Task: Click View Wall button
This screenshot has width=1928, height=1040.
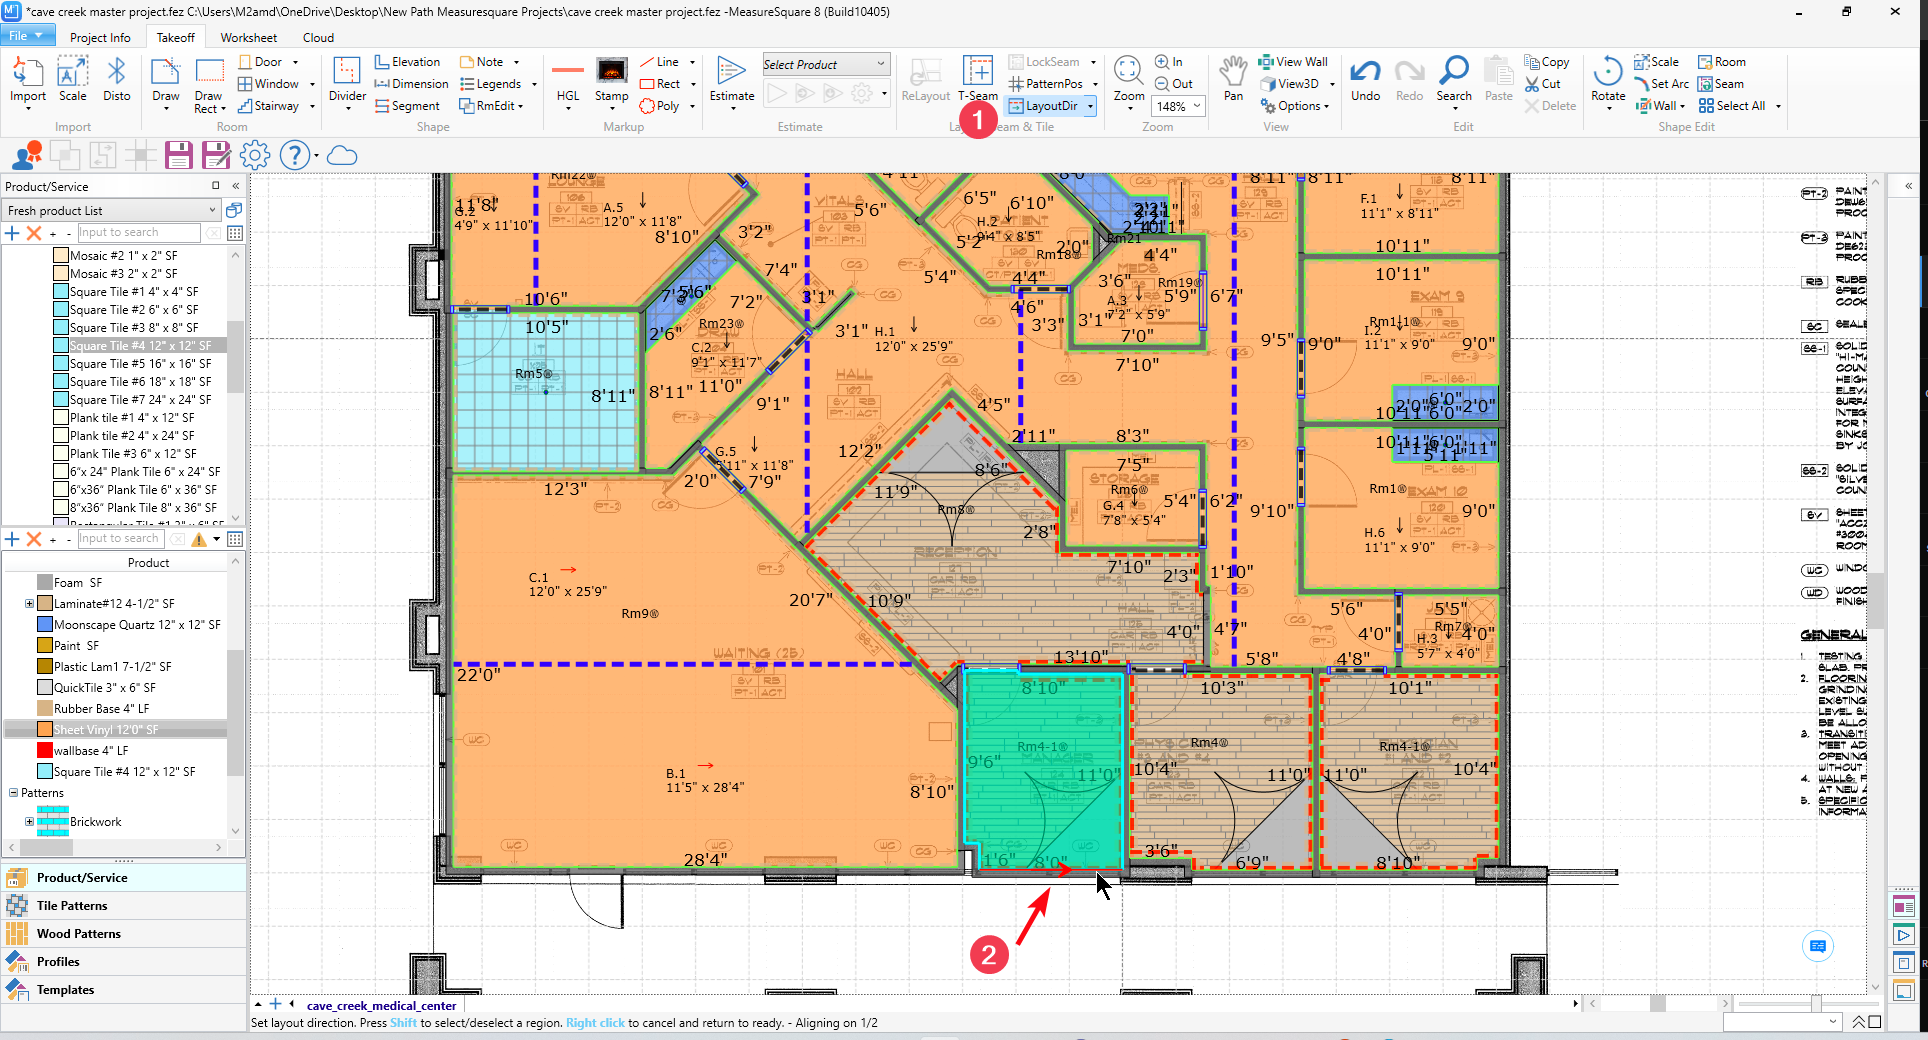Action: point(1293,62)
